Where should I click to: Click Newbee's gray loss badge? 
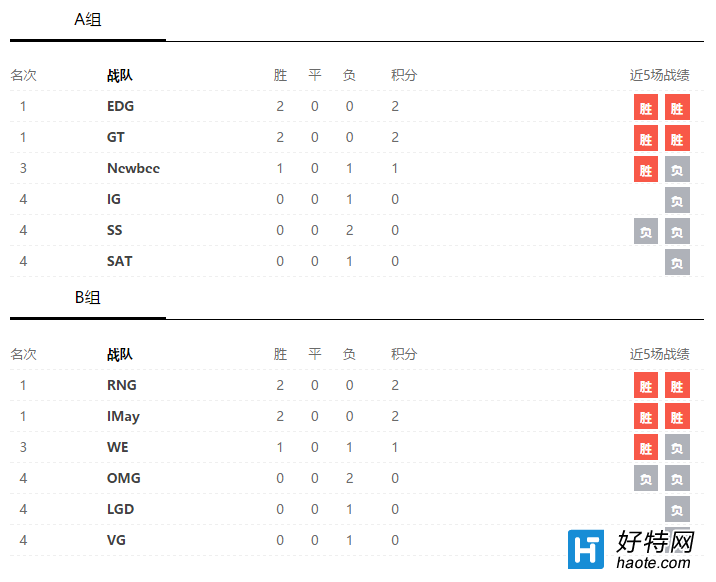tap(677, 169)
